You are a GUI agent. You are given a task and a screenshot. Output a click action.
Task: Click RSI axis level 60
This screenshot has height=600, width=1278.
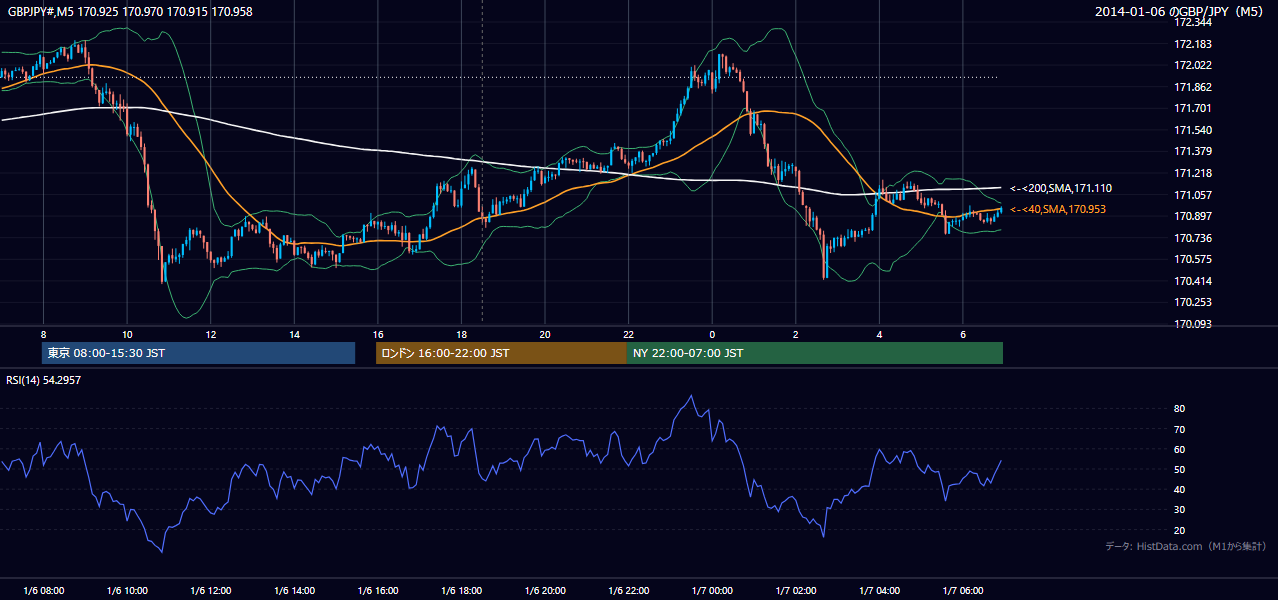click(1180, 449)
